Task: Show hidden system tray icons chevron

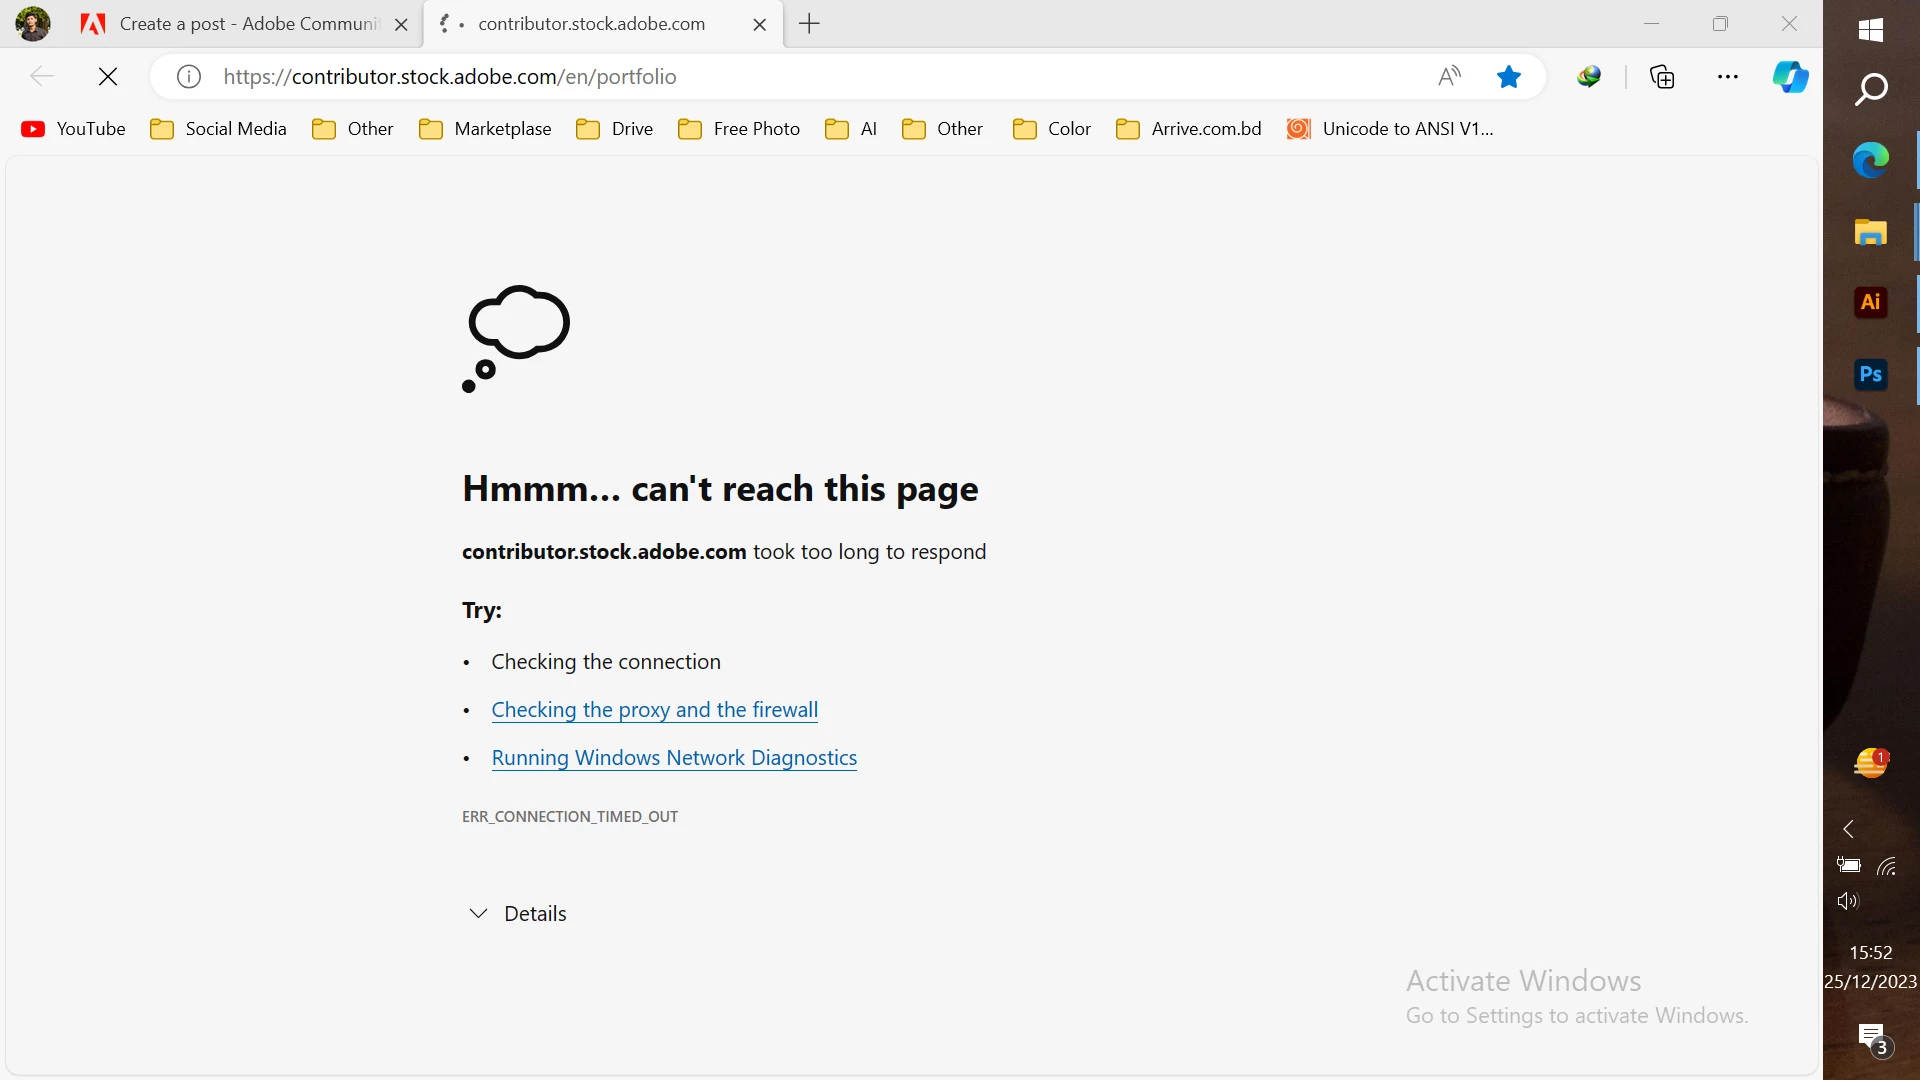Action: (1848, 829)
